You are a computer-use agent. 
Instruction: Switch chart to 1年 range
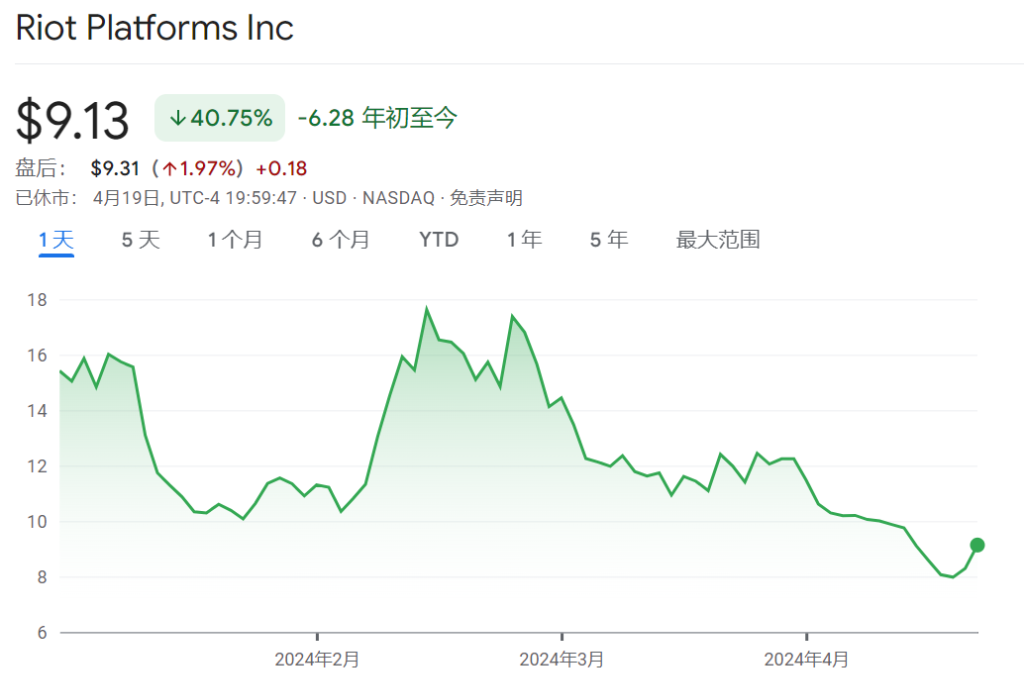tap(524, 240)
